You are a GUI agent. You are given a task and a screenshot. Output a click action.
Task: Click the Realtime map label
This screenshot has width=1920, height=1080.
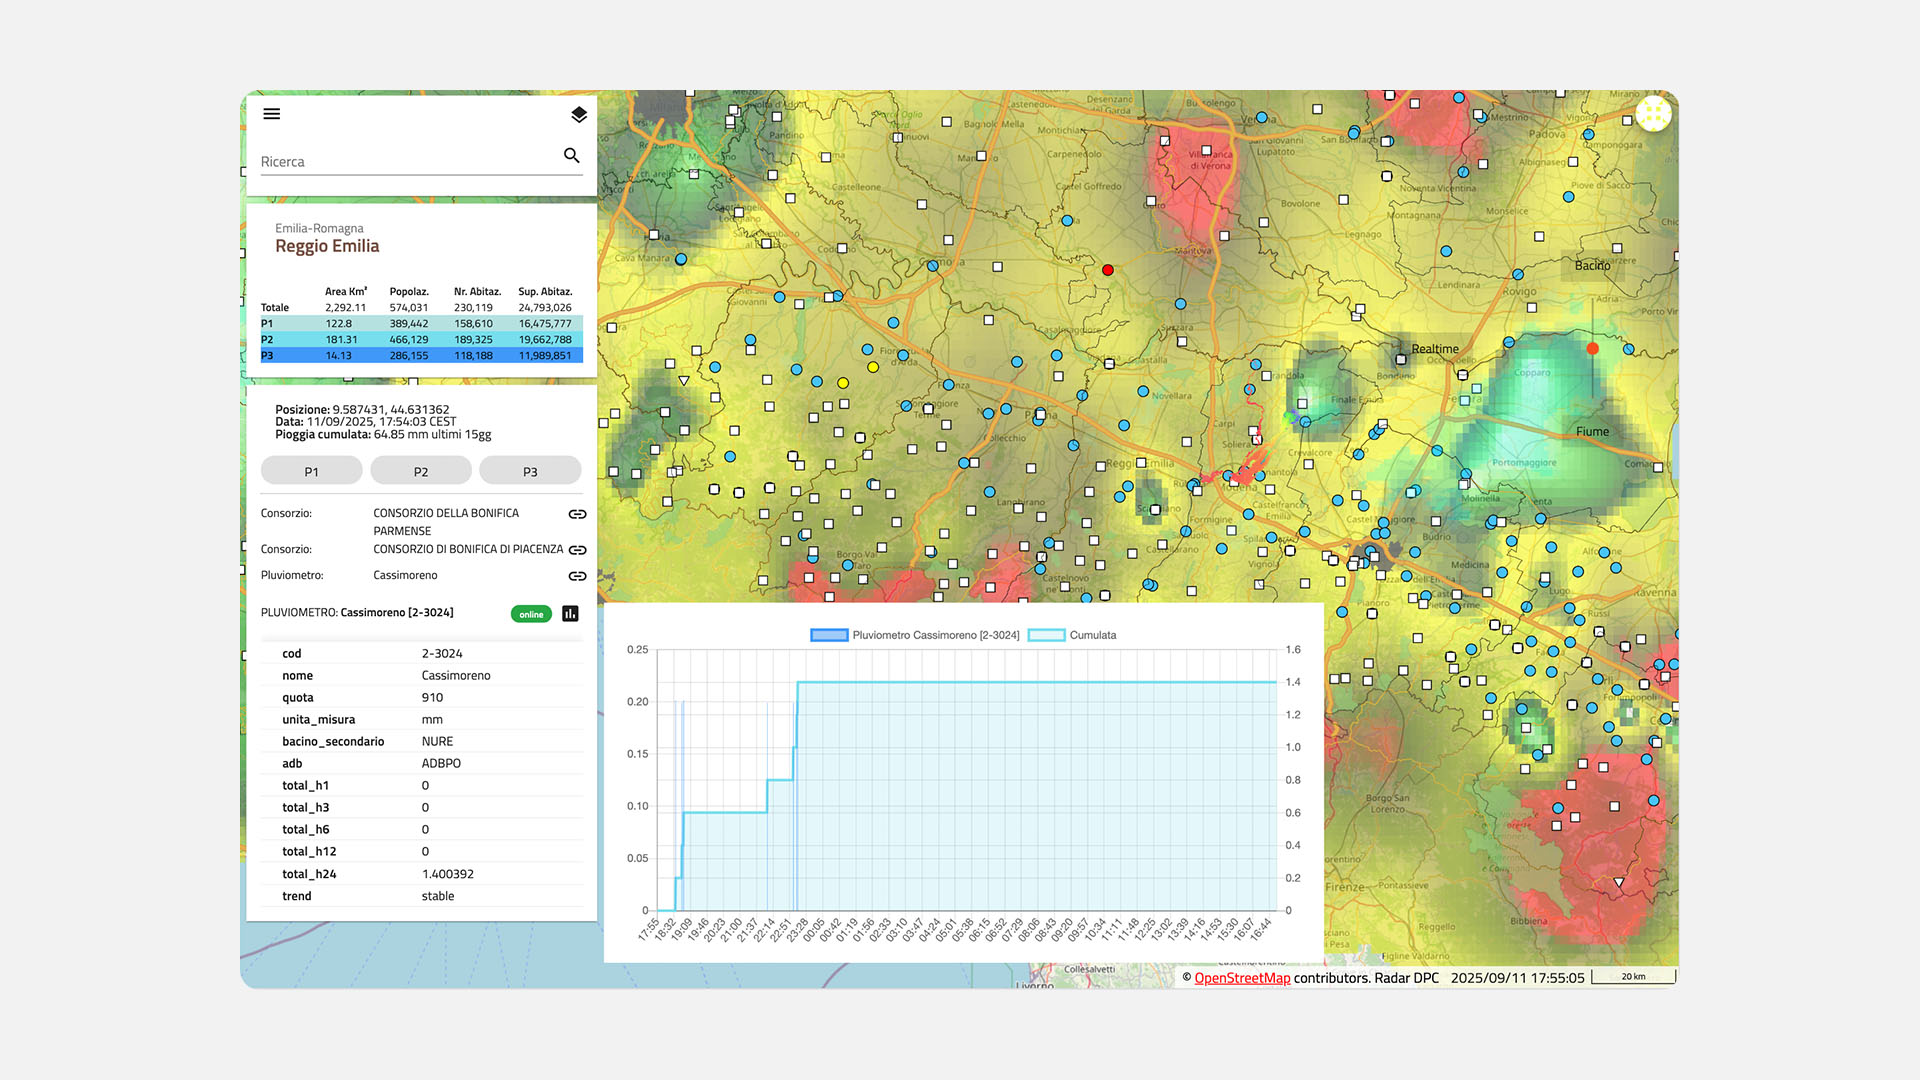click(1434, 349)
